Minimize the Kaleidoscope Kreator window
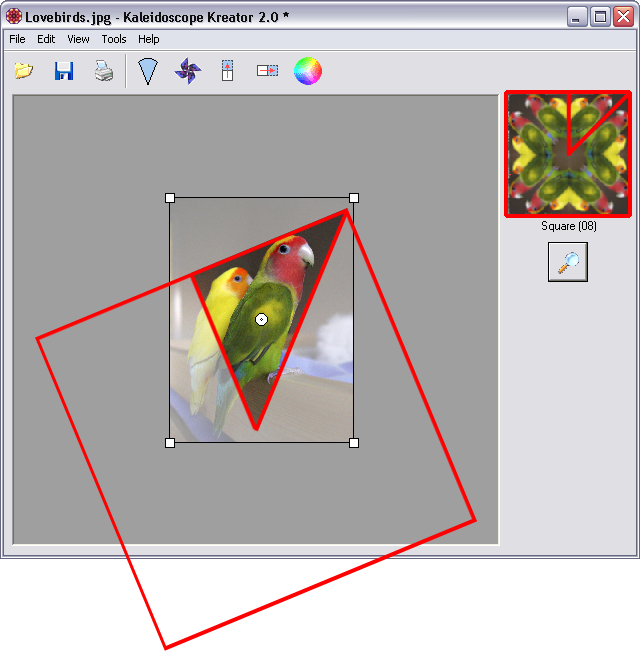This screenshot has height=652, width=640. click(577, 17)
